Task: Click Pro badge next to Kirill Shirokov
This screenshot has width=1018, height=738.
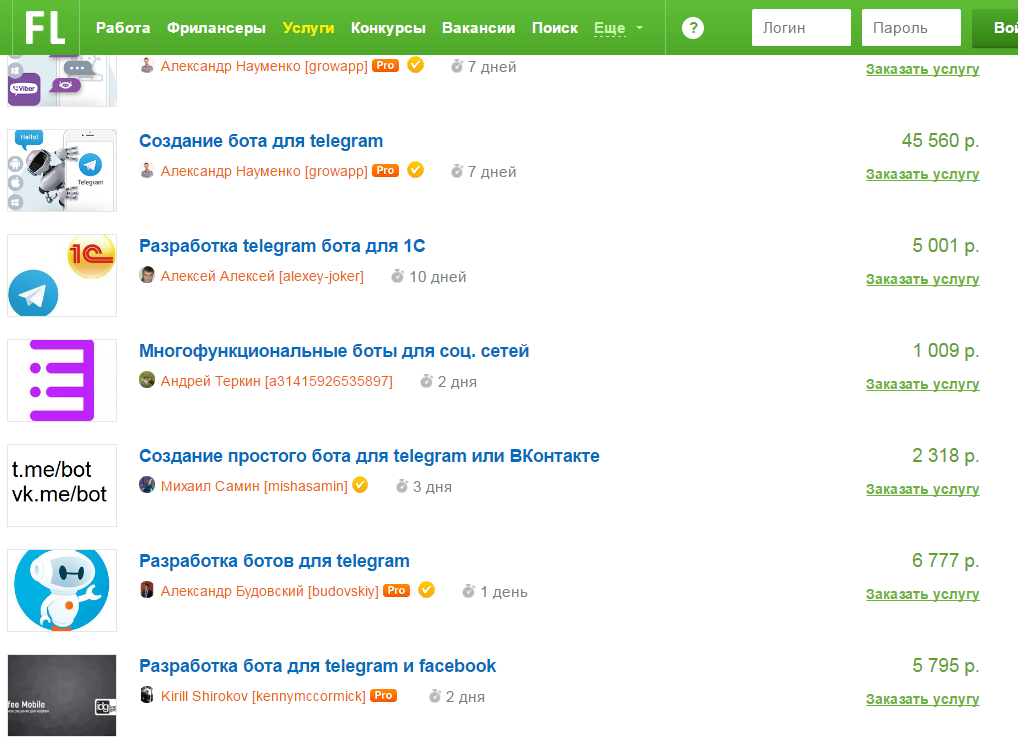Action: pyautogui.click(x=383, y=696)
